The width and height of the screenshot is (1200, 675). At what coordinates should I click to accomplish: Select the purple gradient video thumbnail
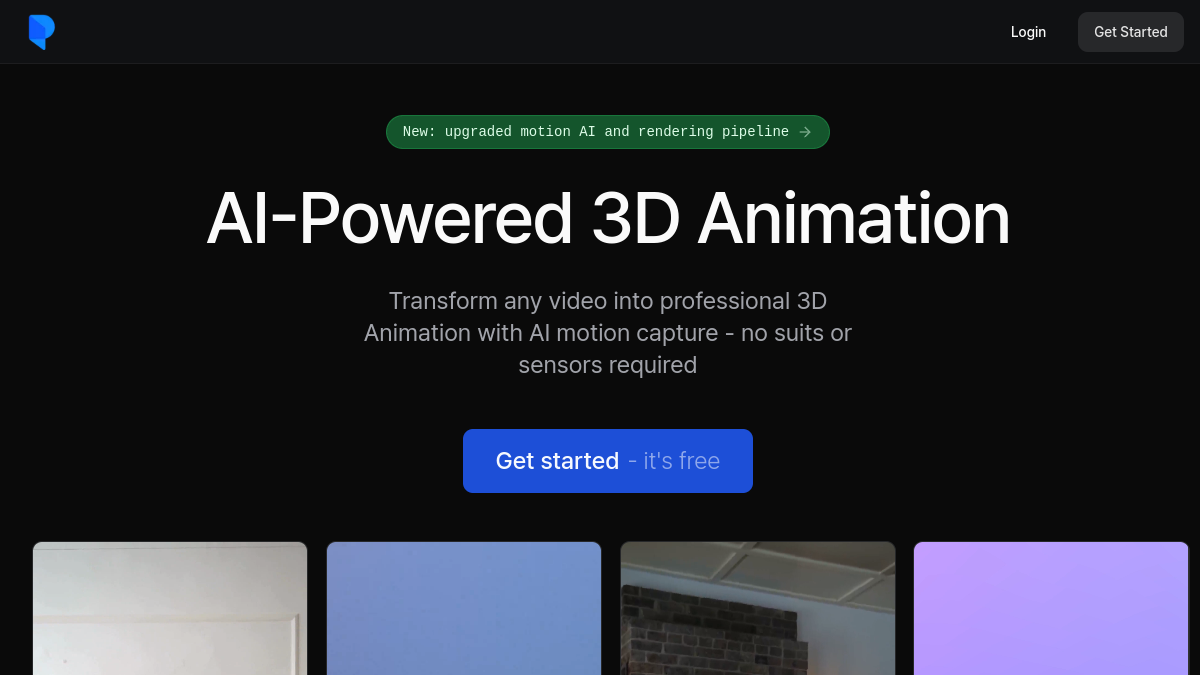1051,608
